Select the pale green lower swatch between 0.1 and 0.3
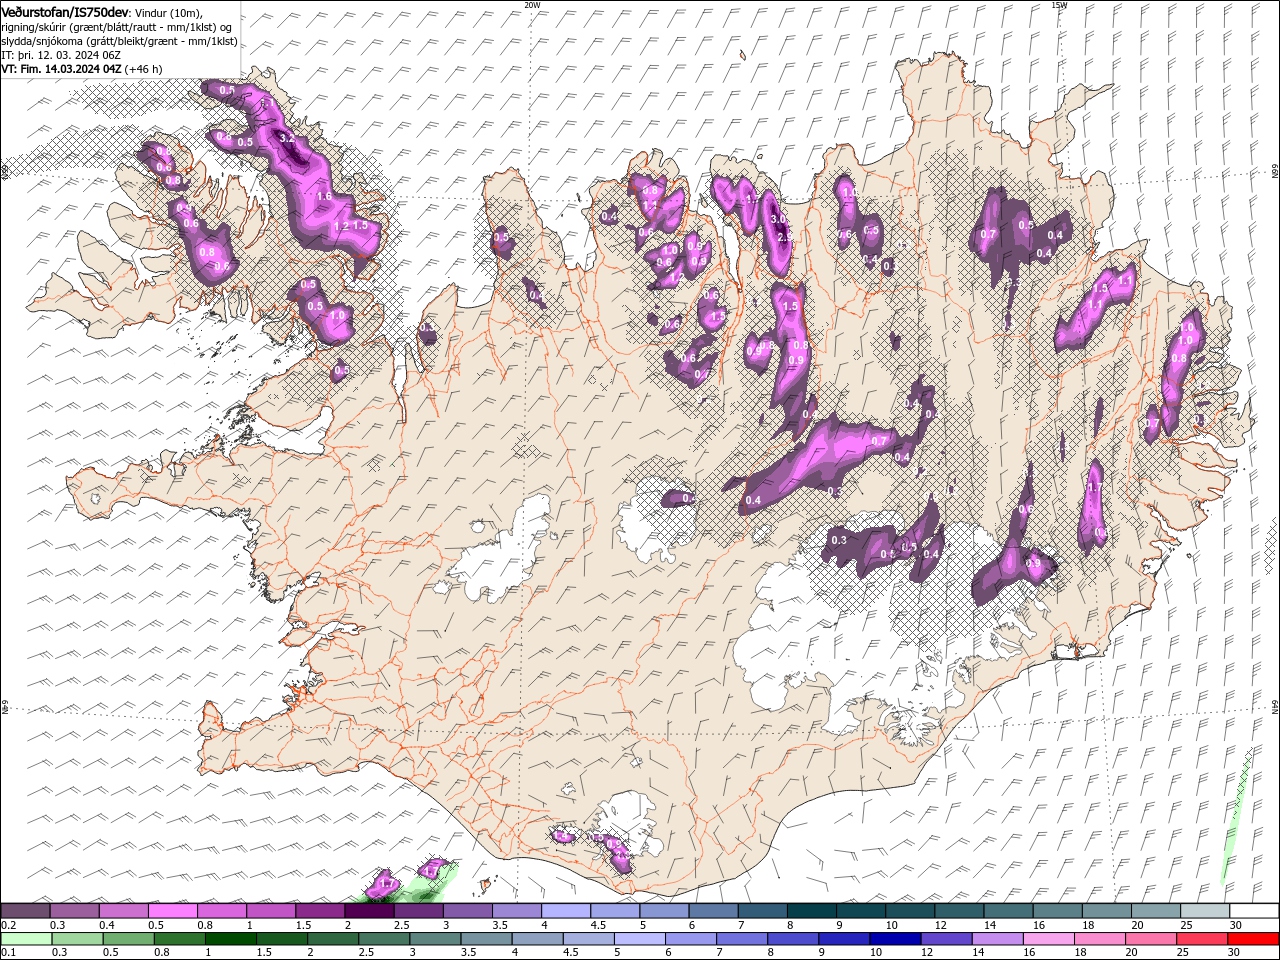This screenshot has width=1280, height=960. pyautogui.click(x=25, y=939)
